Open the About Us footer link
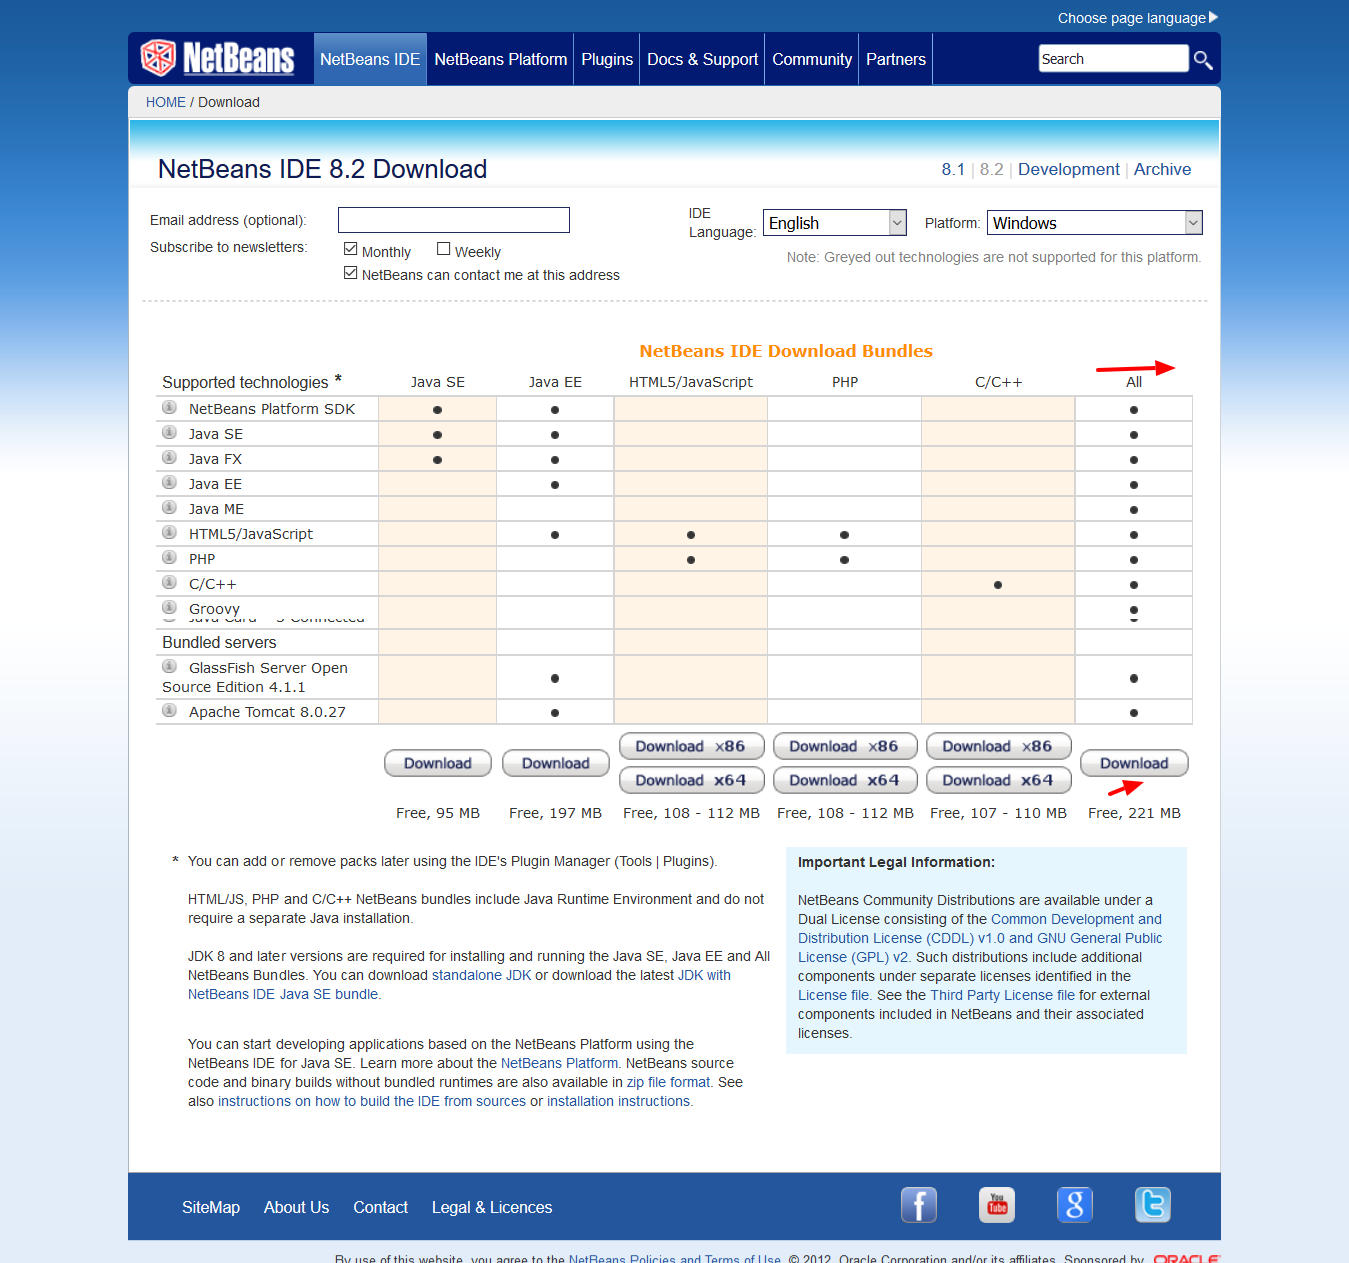1349x1263 pixels. 296,1207
